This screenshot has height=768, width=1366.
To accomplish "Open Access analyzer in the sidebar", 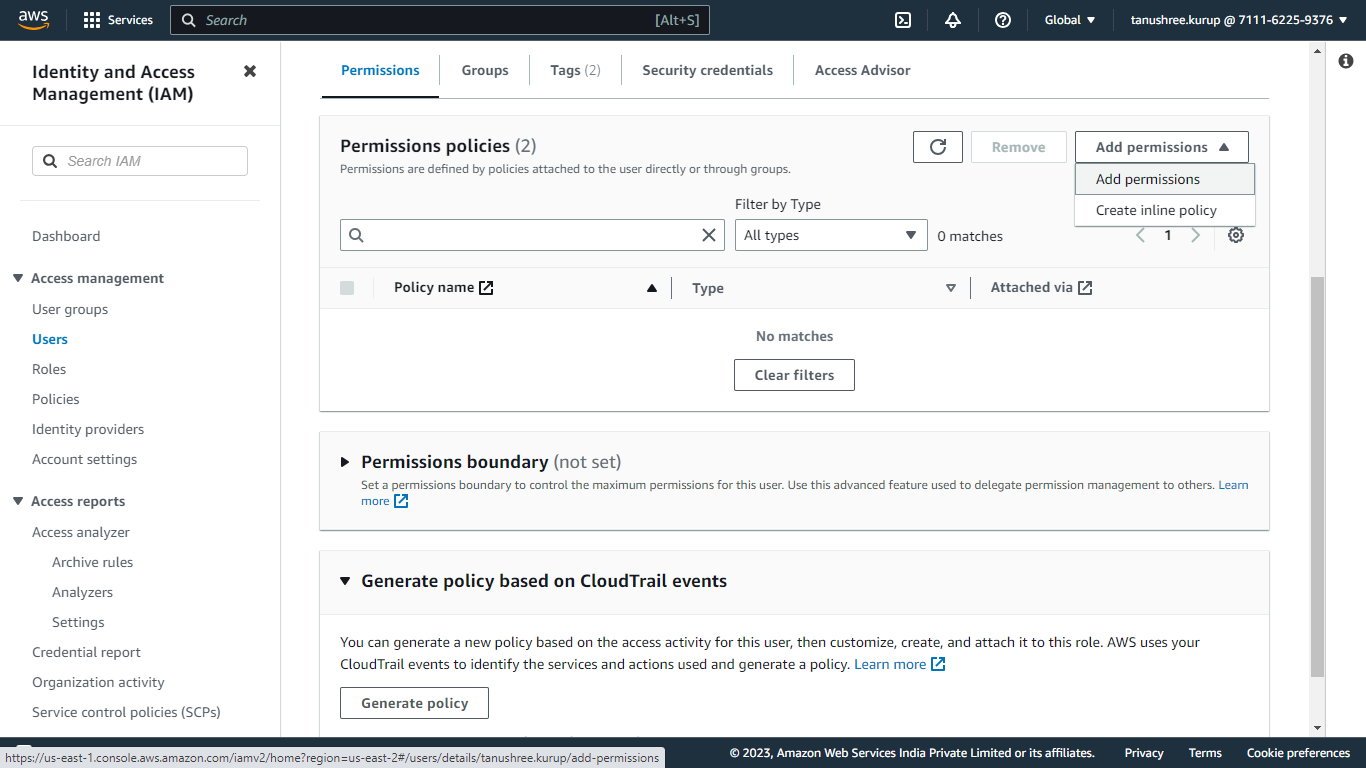I will pyautogui.click(x=81, y=532).
